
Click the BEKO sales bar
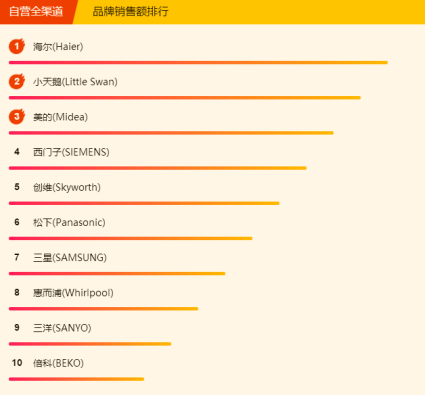pos(76,379)
